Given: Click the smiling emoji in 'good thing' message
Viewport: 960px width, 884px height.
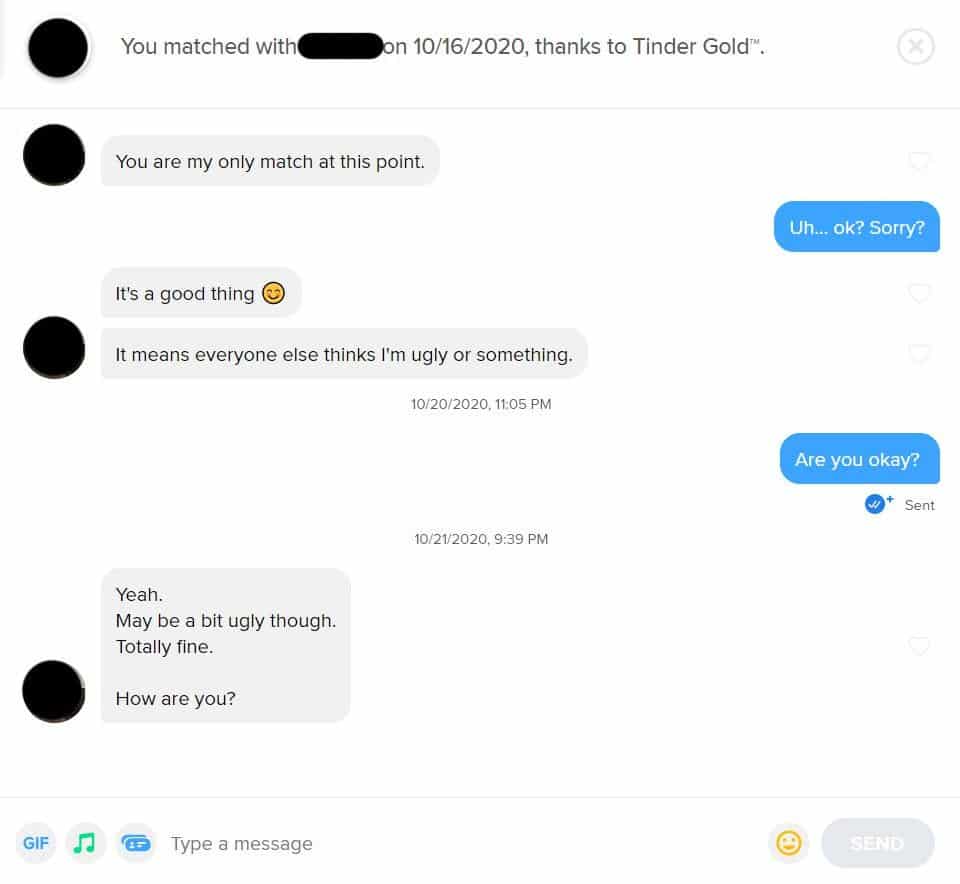Looking at the screenshot, I should [273, 293].
